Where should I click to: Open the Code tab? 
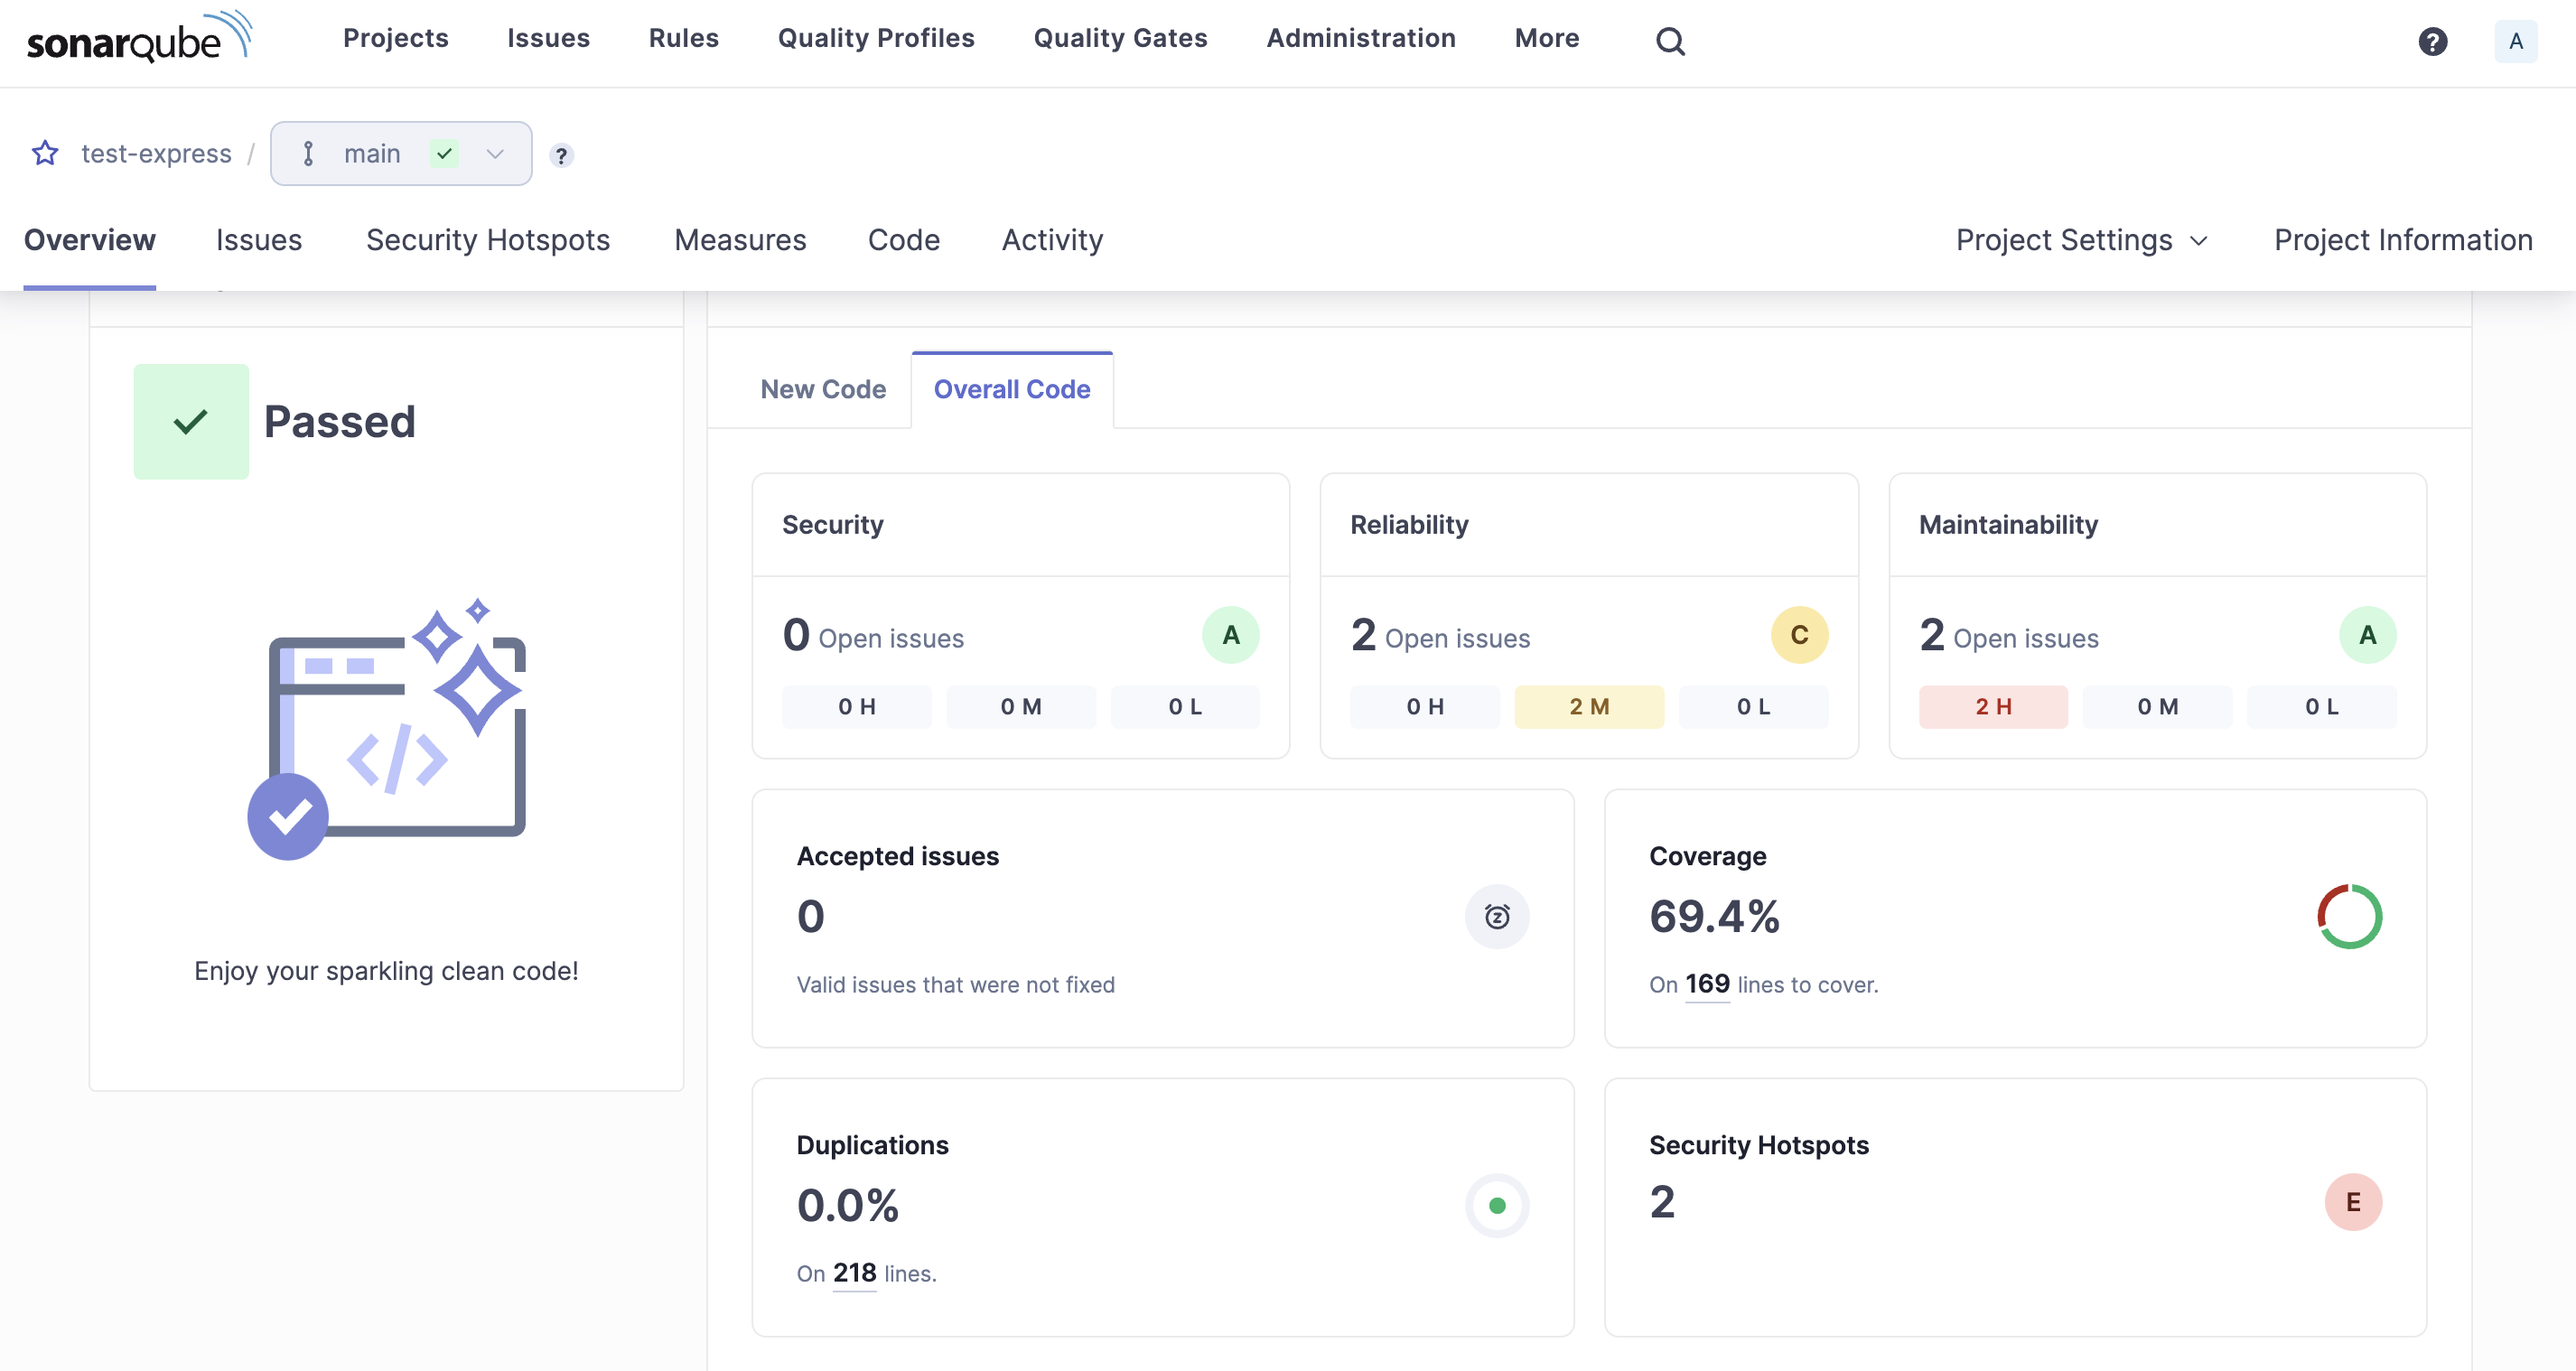click(x=904, y=240)
